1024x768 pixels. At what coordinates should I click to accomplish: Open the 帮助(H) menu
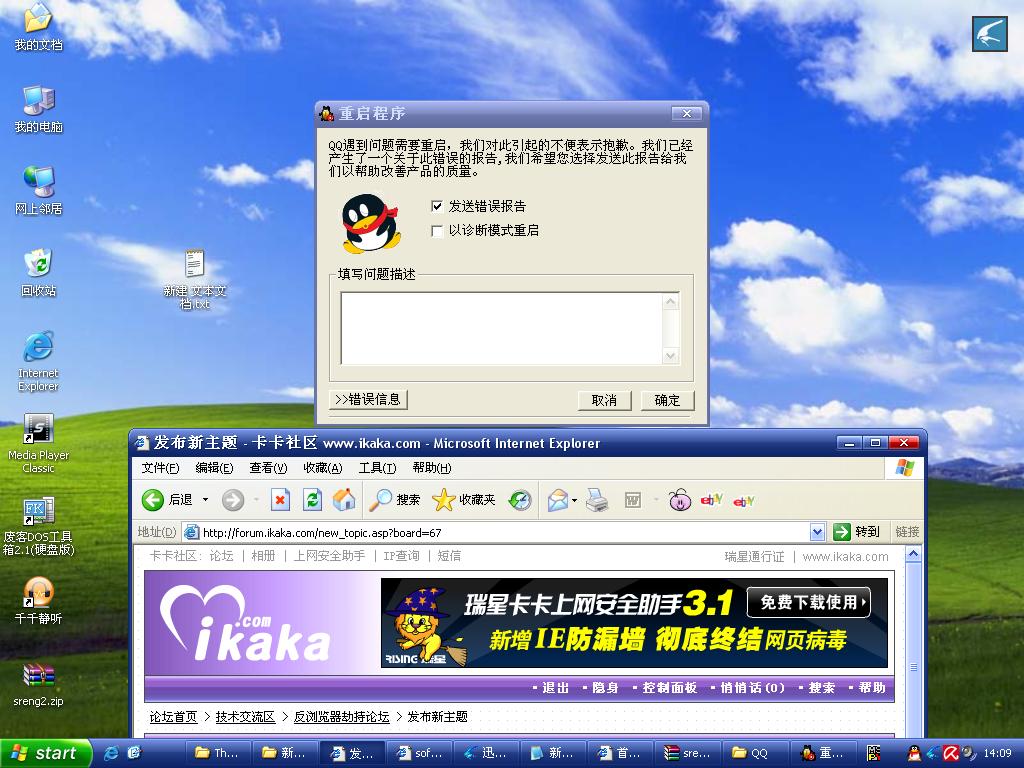[x=432, y=468]
